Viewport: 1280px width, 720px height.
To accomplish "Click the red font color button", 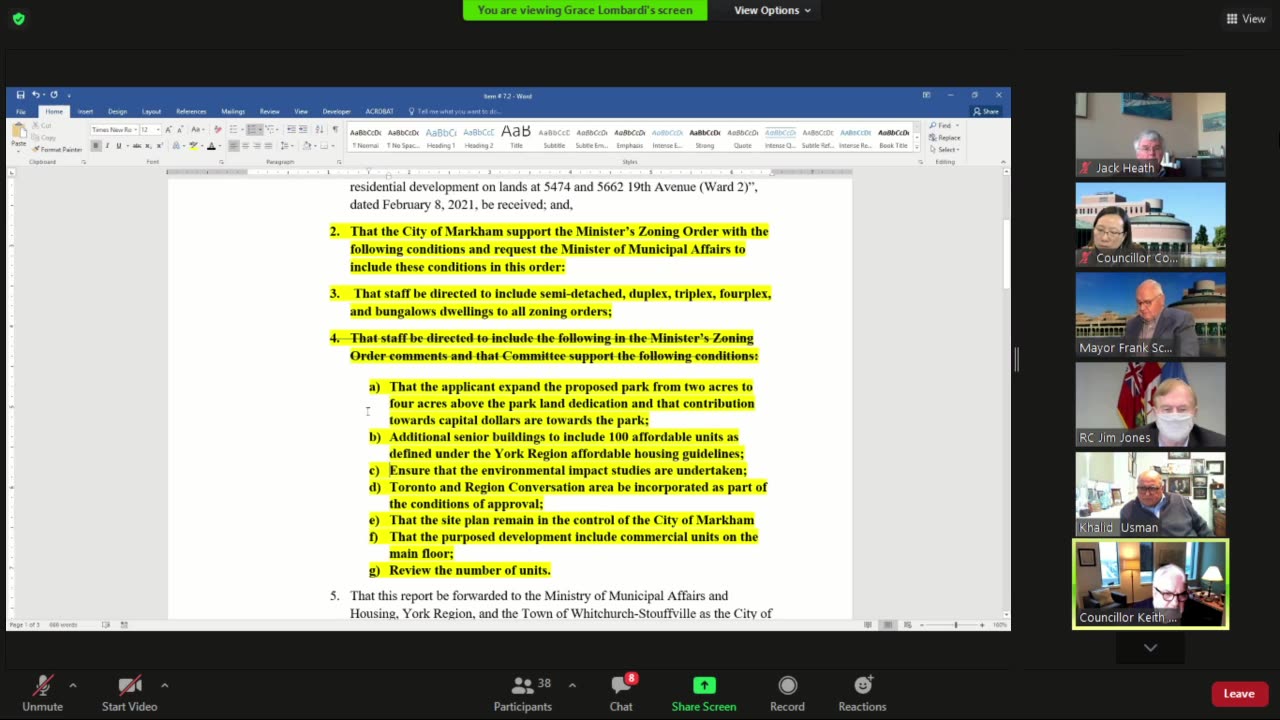I will [x=211, y=146].
